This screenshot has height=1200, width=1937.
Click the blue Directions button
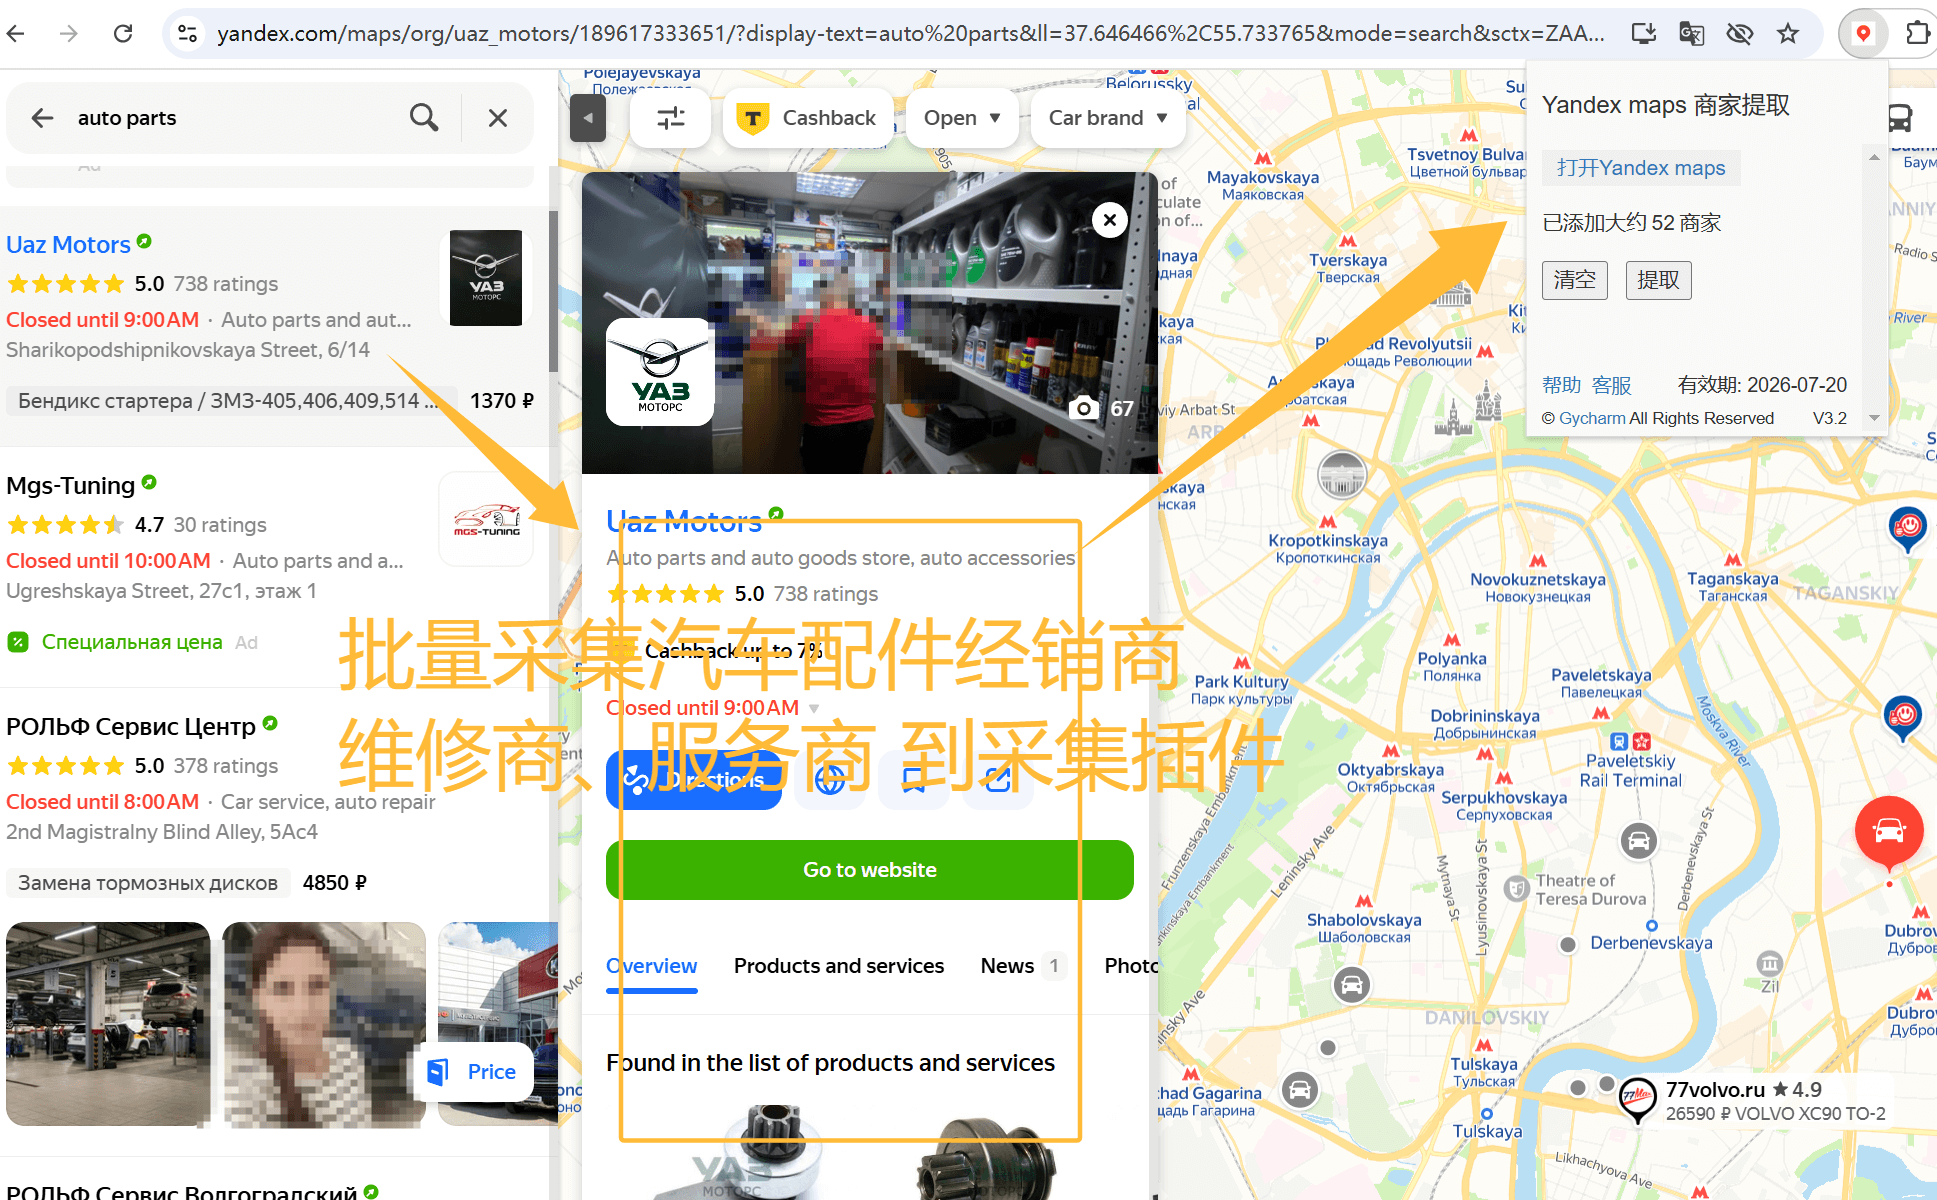[694, 780]
